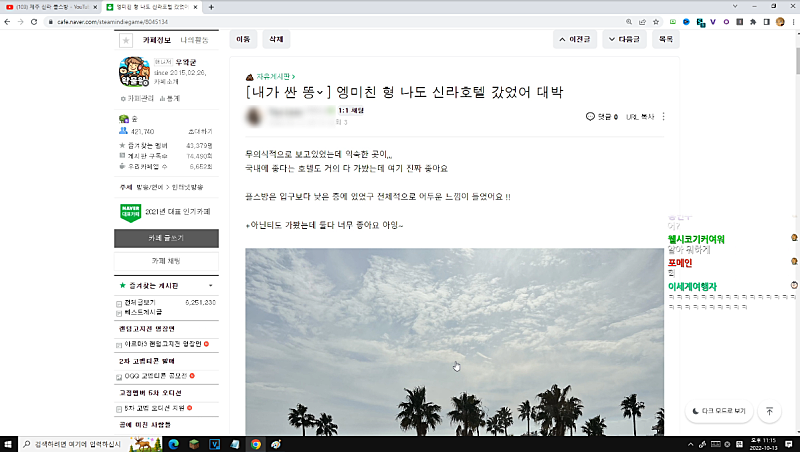Click the 카페 글쓰기 button
Image resolution: width=800 pixels, height=452 pixels.
166,238
